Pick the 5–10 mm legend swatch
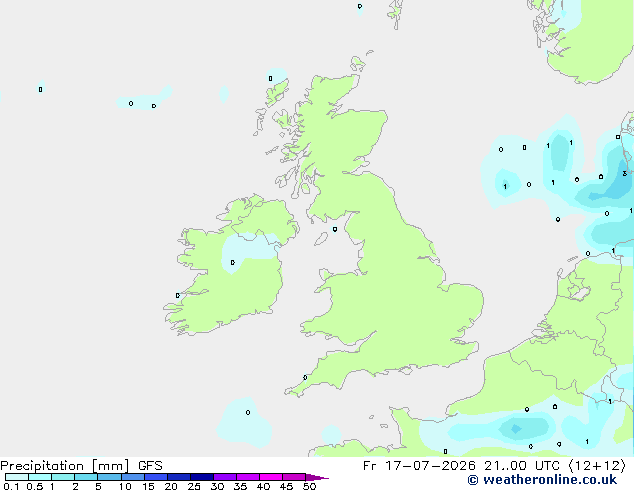The height and width of the screenshot is (490, 634). (x=110, y=477)
